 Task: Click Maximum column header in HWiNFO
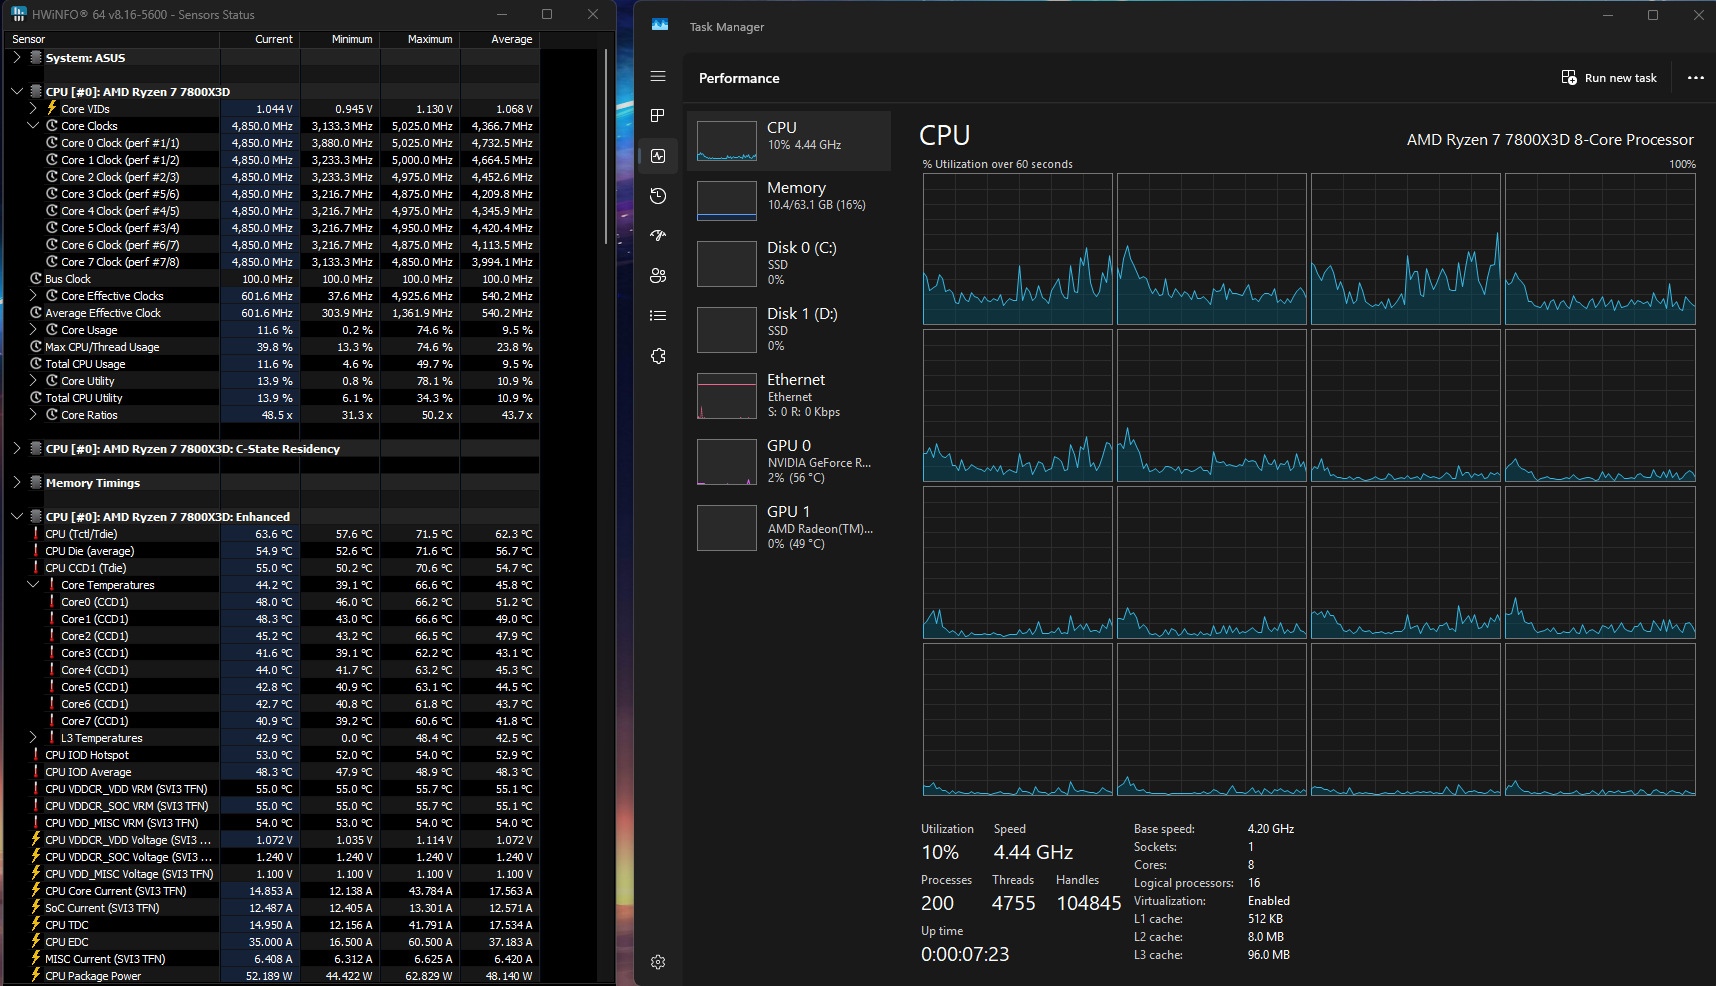[x=420, y=39]
